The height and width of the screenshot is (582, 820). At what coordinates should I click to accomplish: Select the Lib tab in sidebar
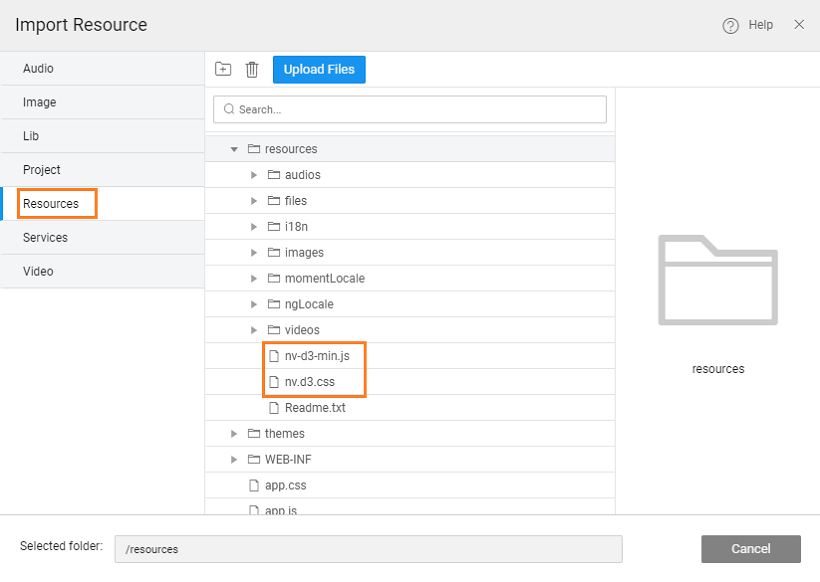click(x=31, y=136)
